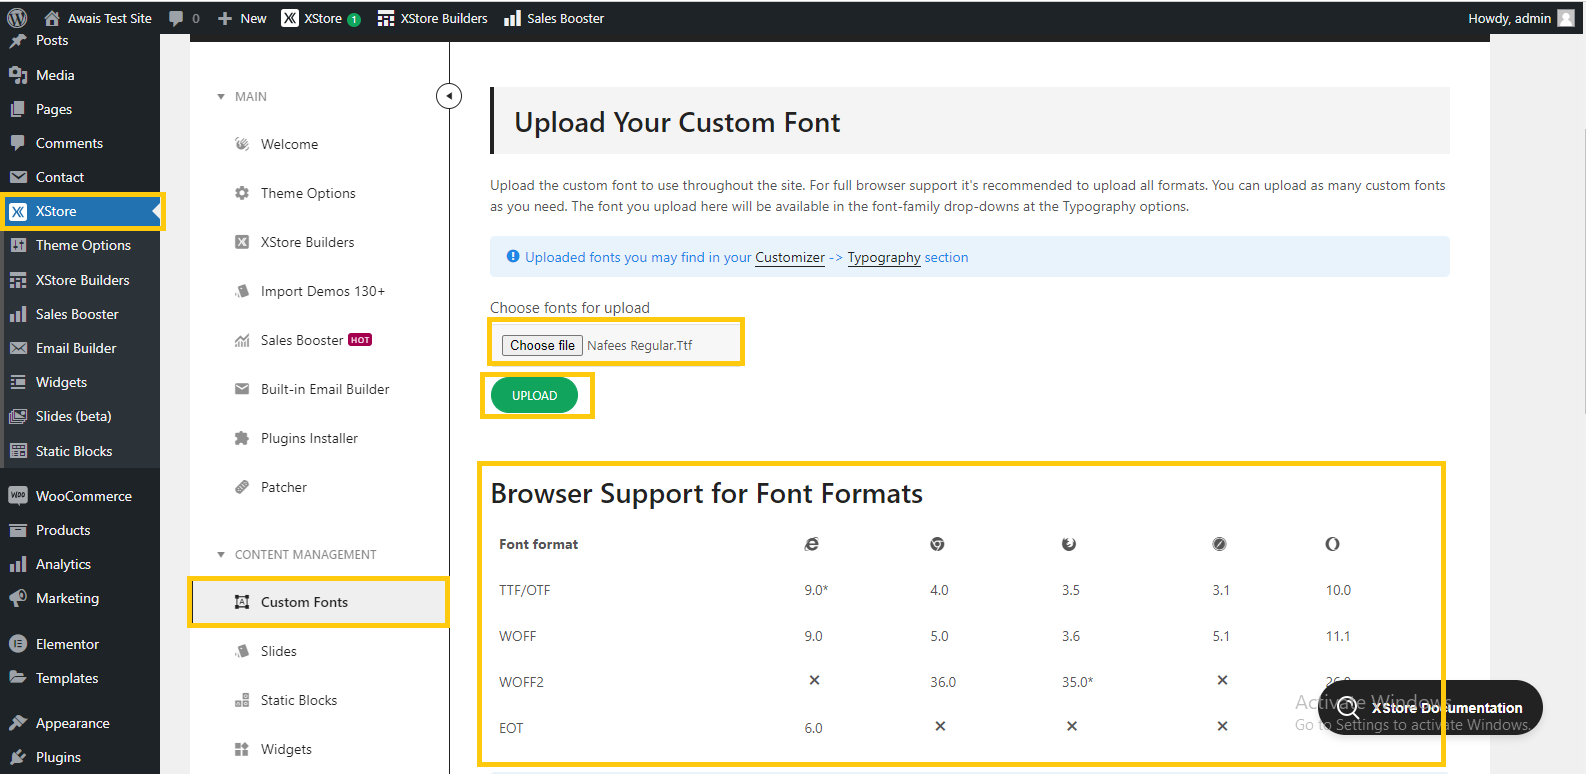
Task: Click the plus New icon in admin bar
Action: coord(225,18)
